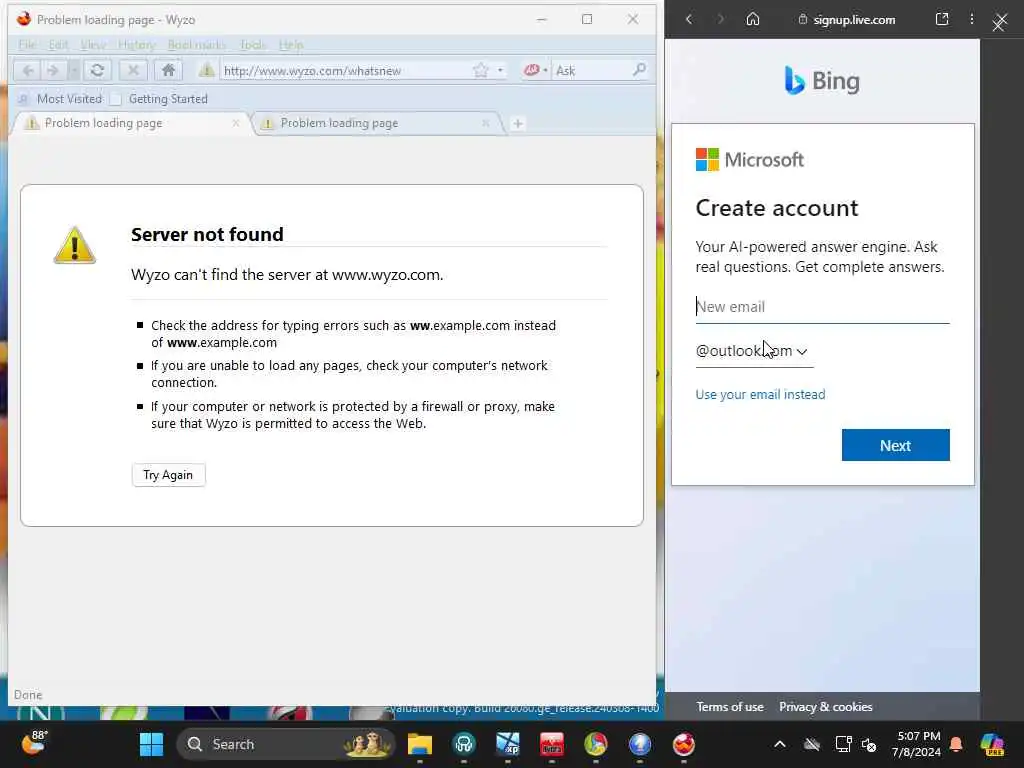Screen dimensions: 1024x768
Task: Open Wyzo browser icon on taskbar
Action: (x=684, y=744)
